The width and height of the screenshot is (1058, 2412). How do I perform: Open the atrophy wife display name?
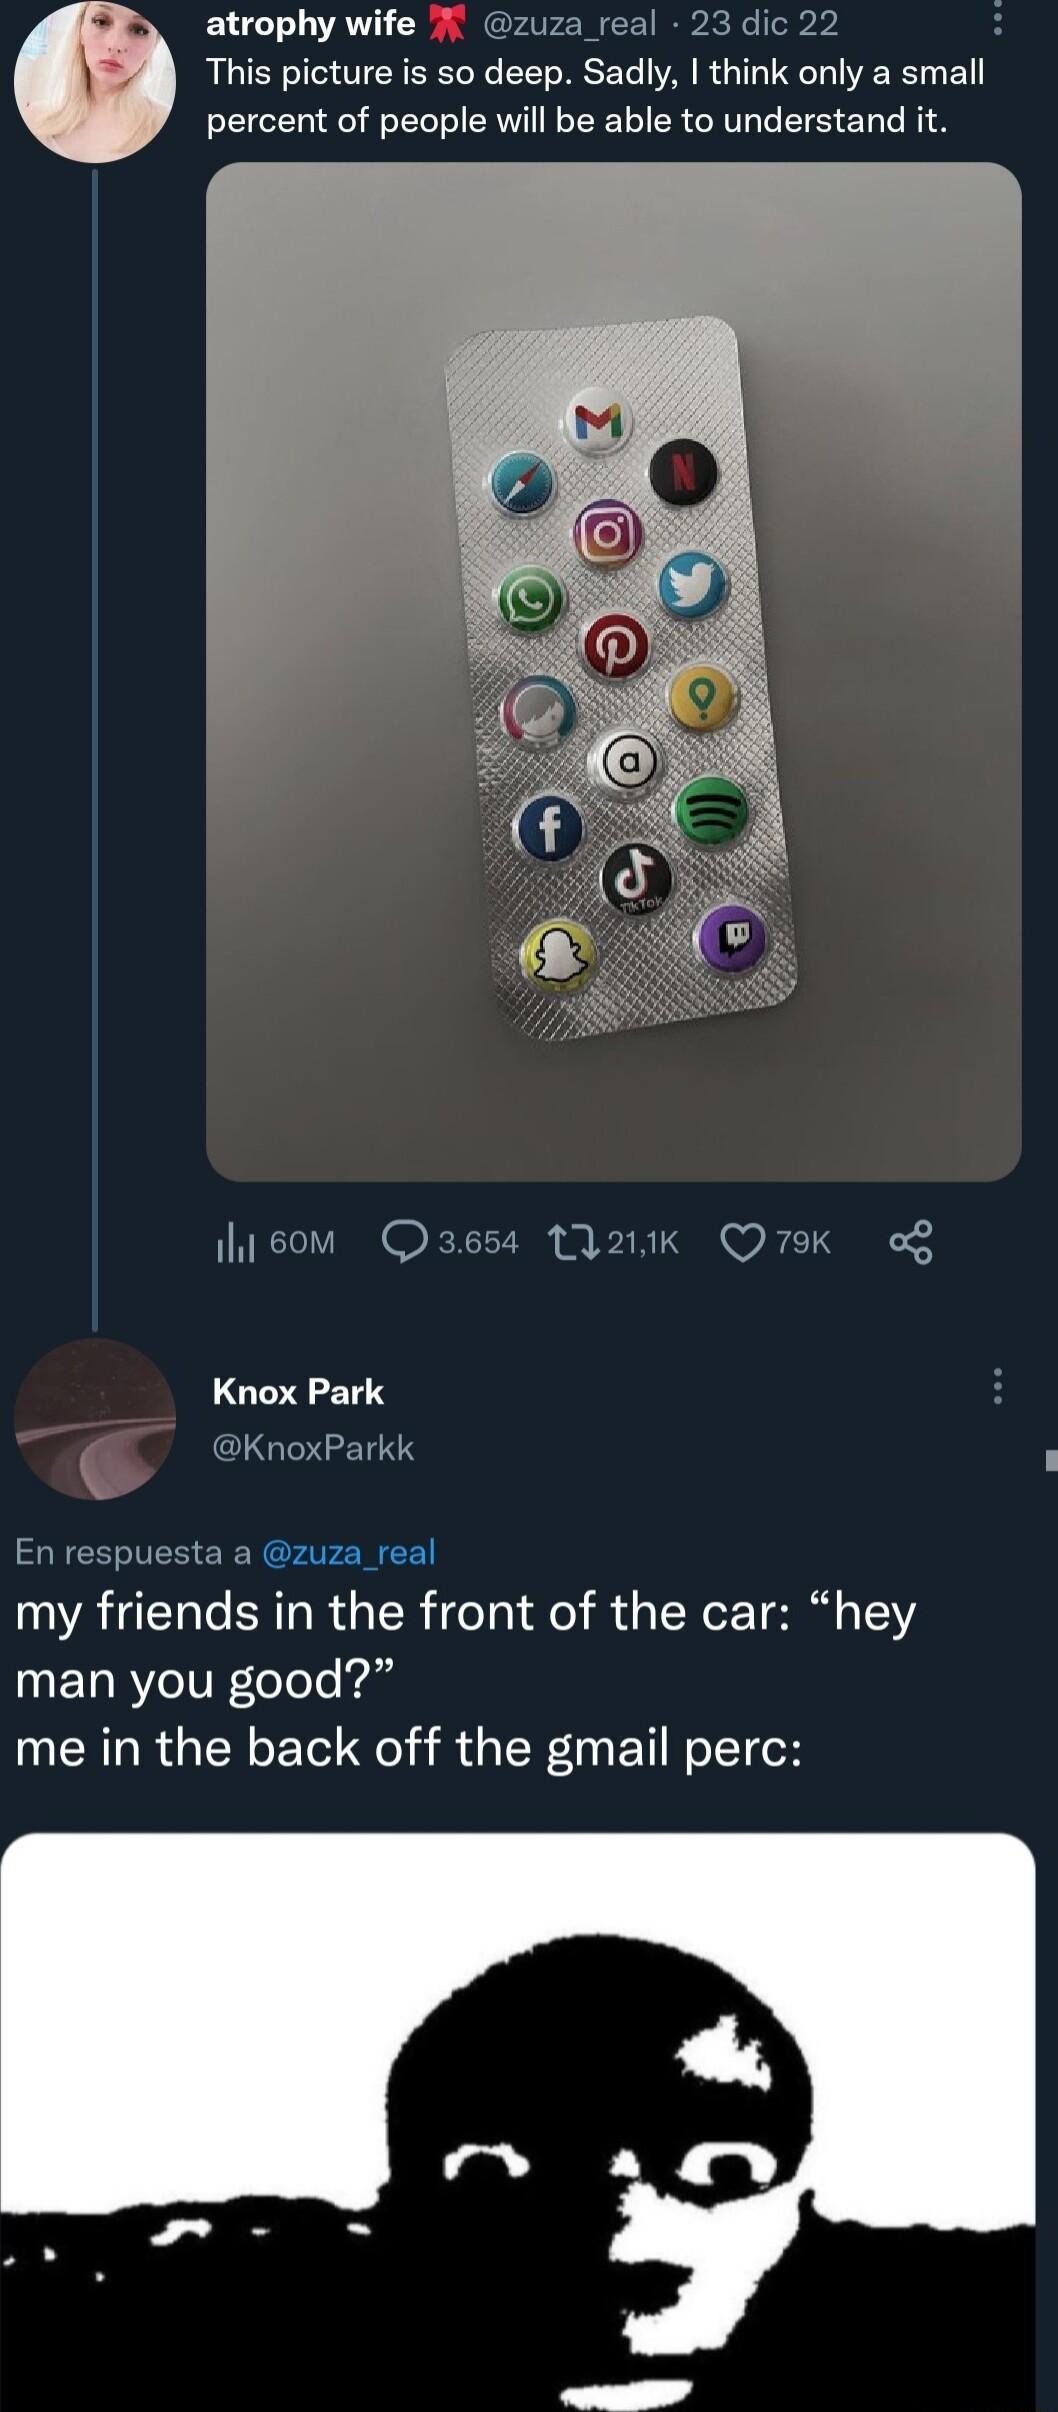tap(310, 23)
